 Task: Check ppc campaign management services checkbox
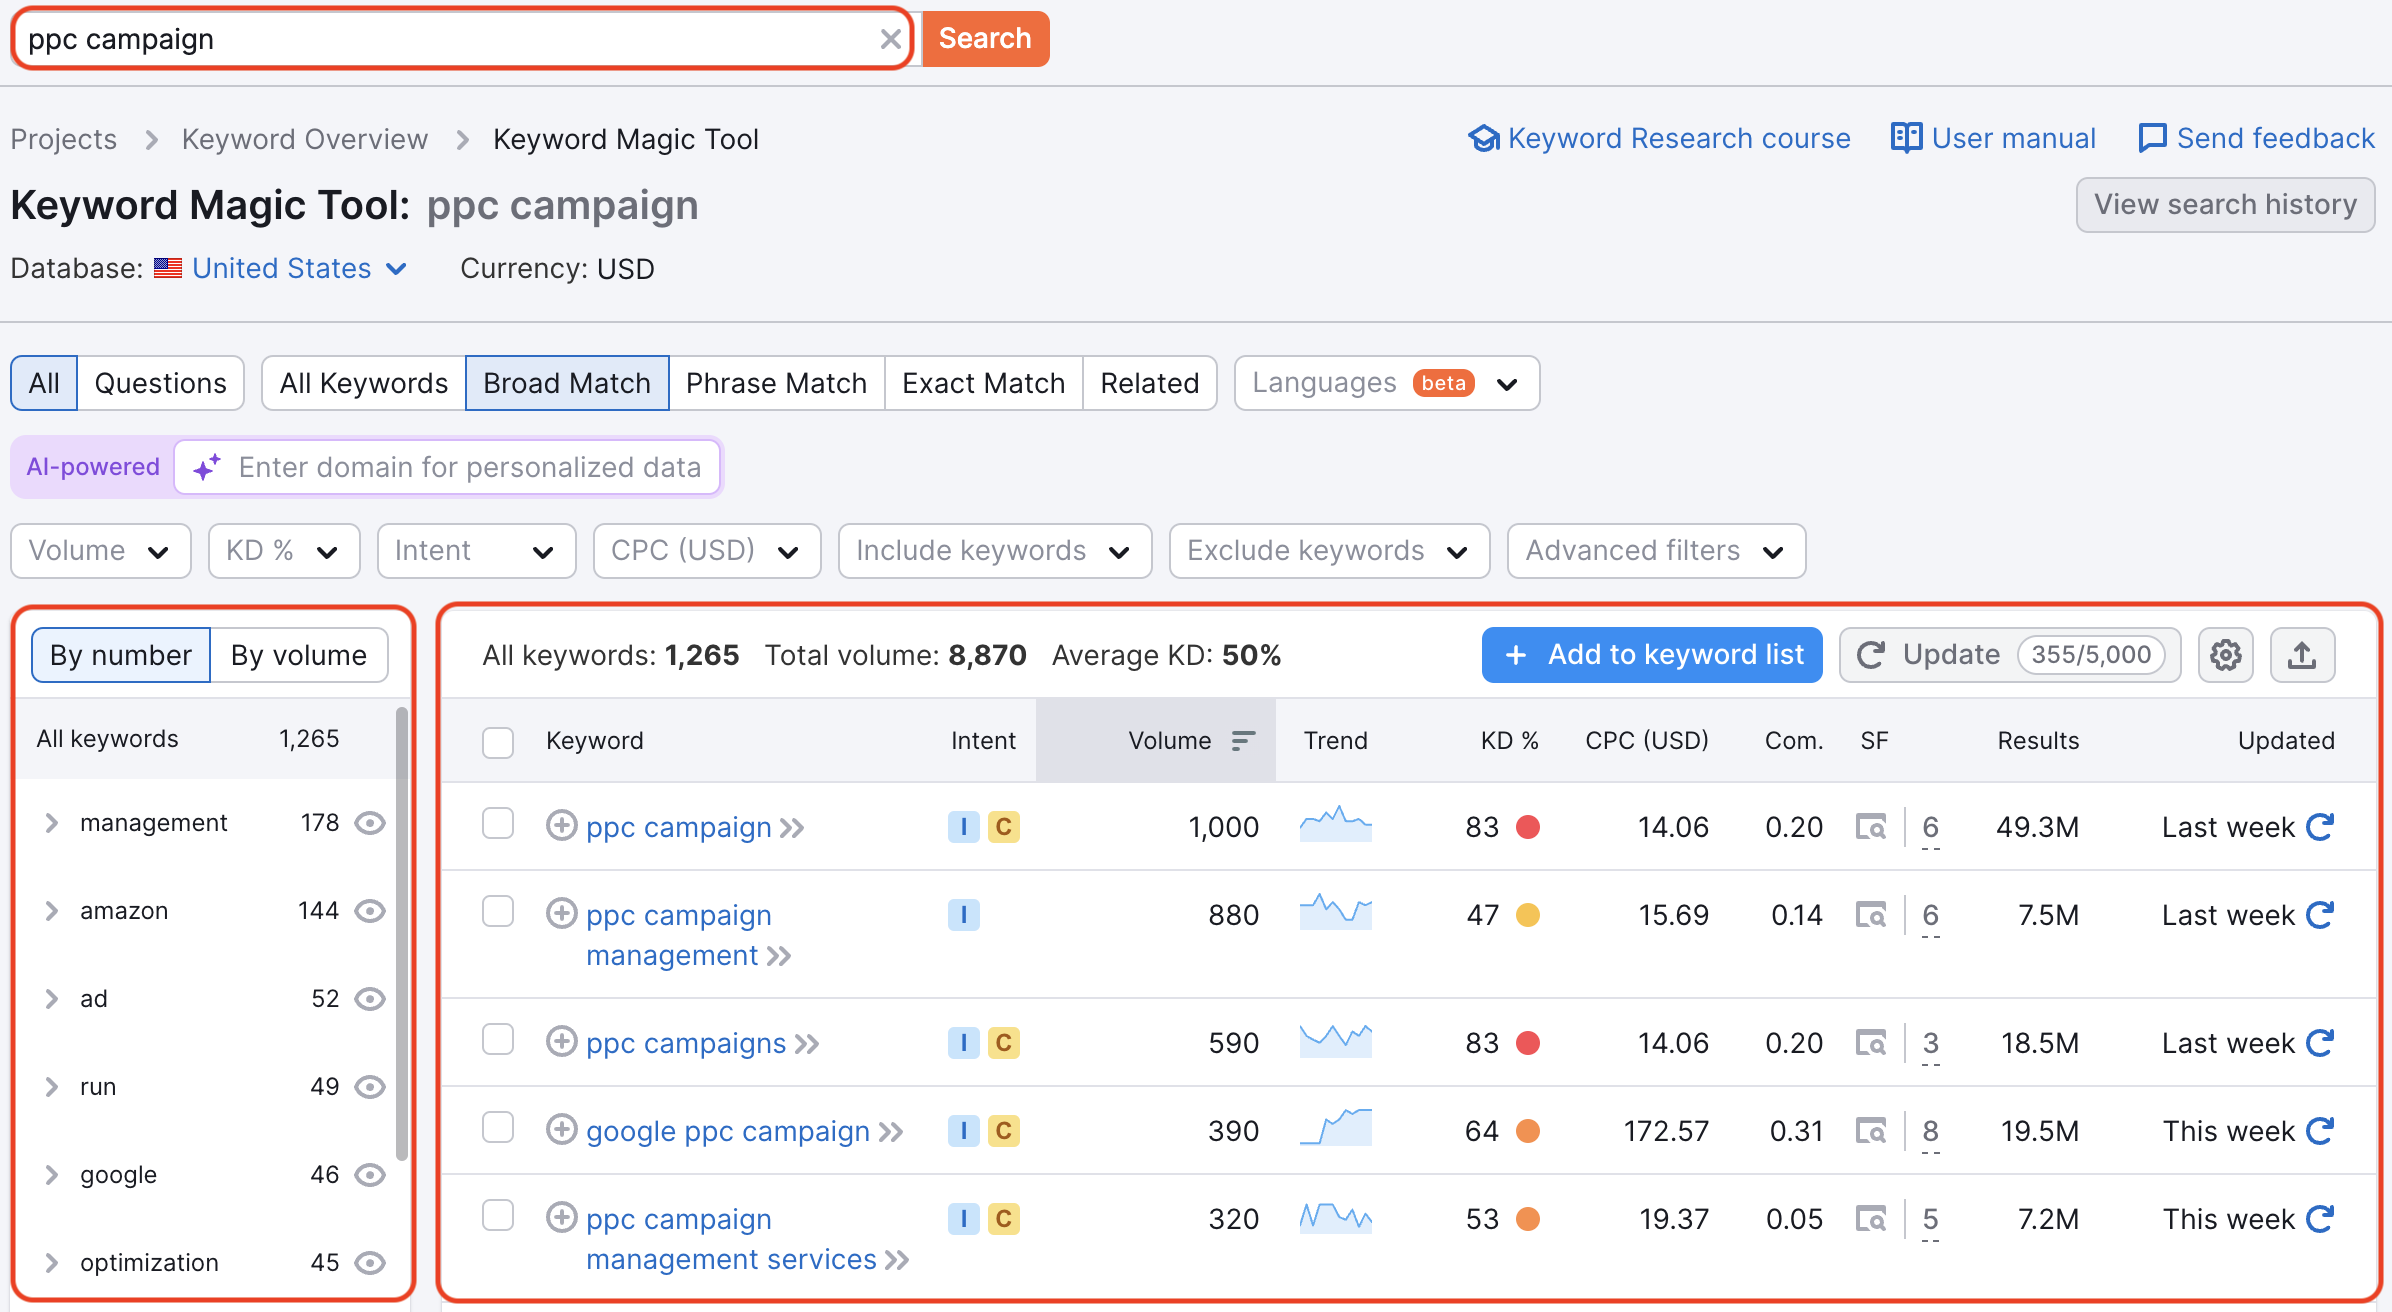[x=498, y=1216]
